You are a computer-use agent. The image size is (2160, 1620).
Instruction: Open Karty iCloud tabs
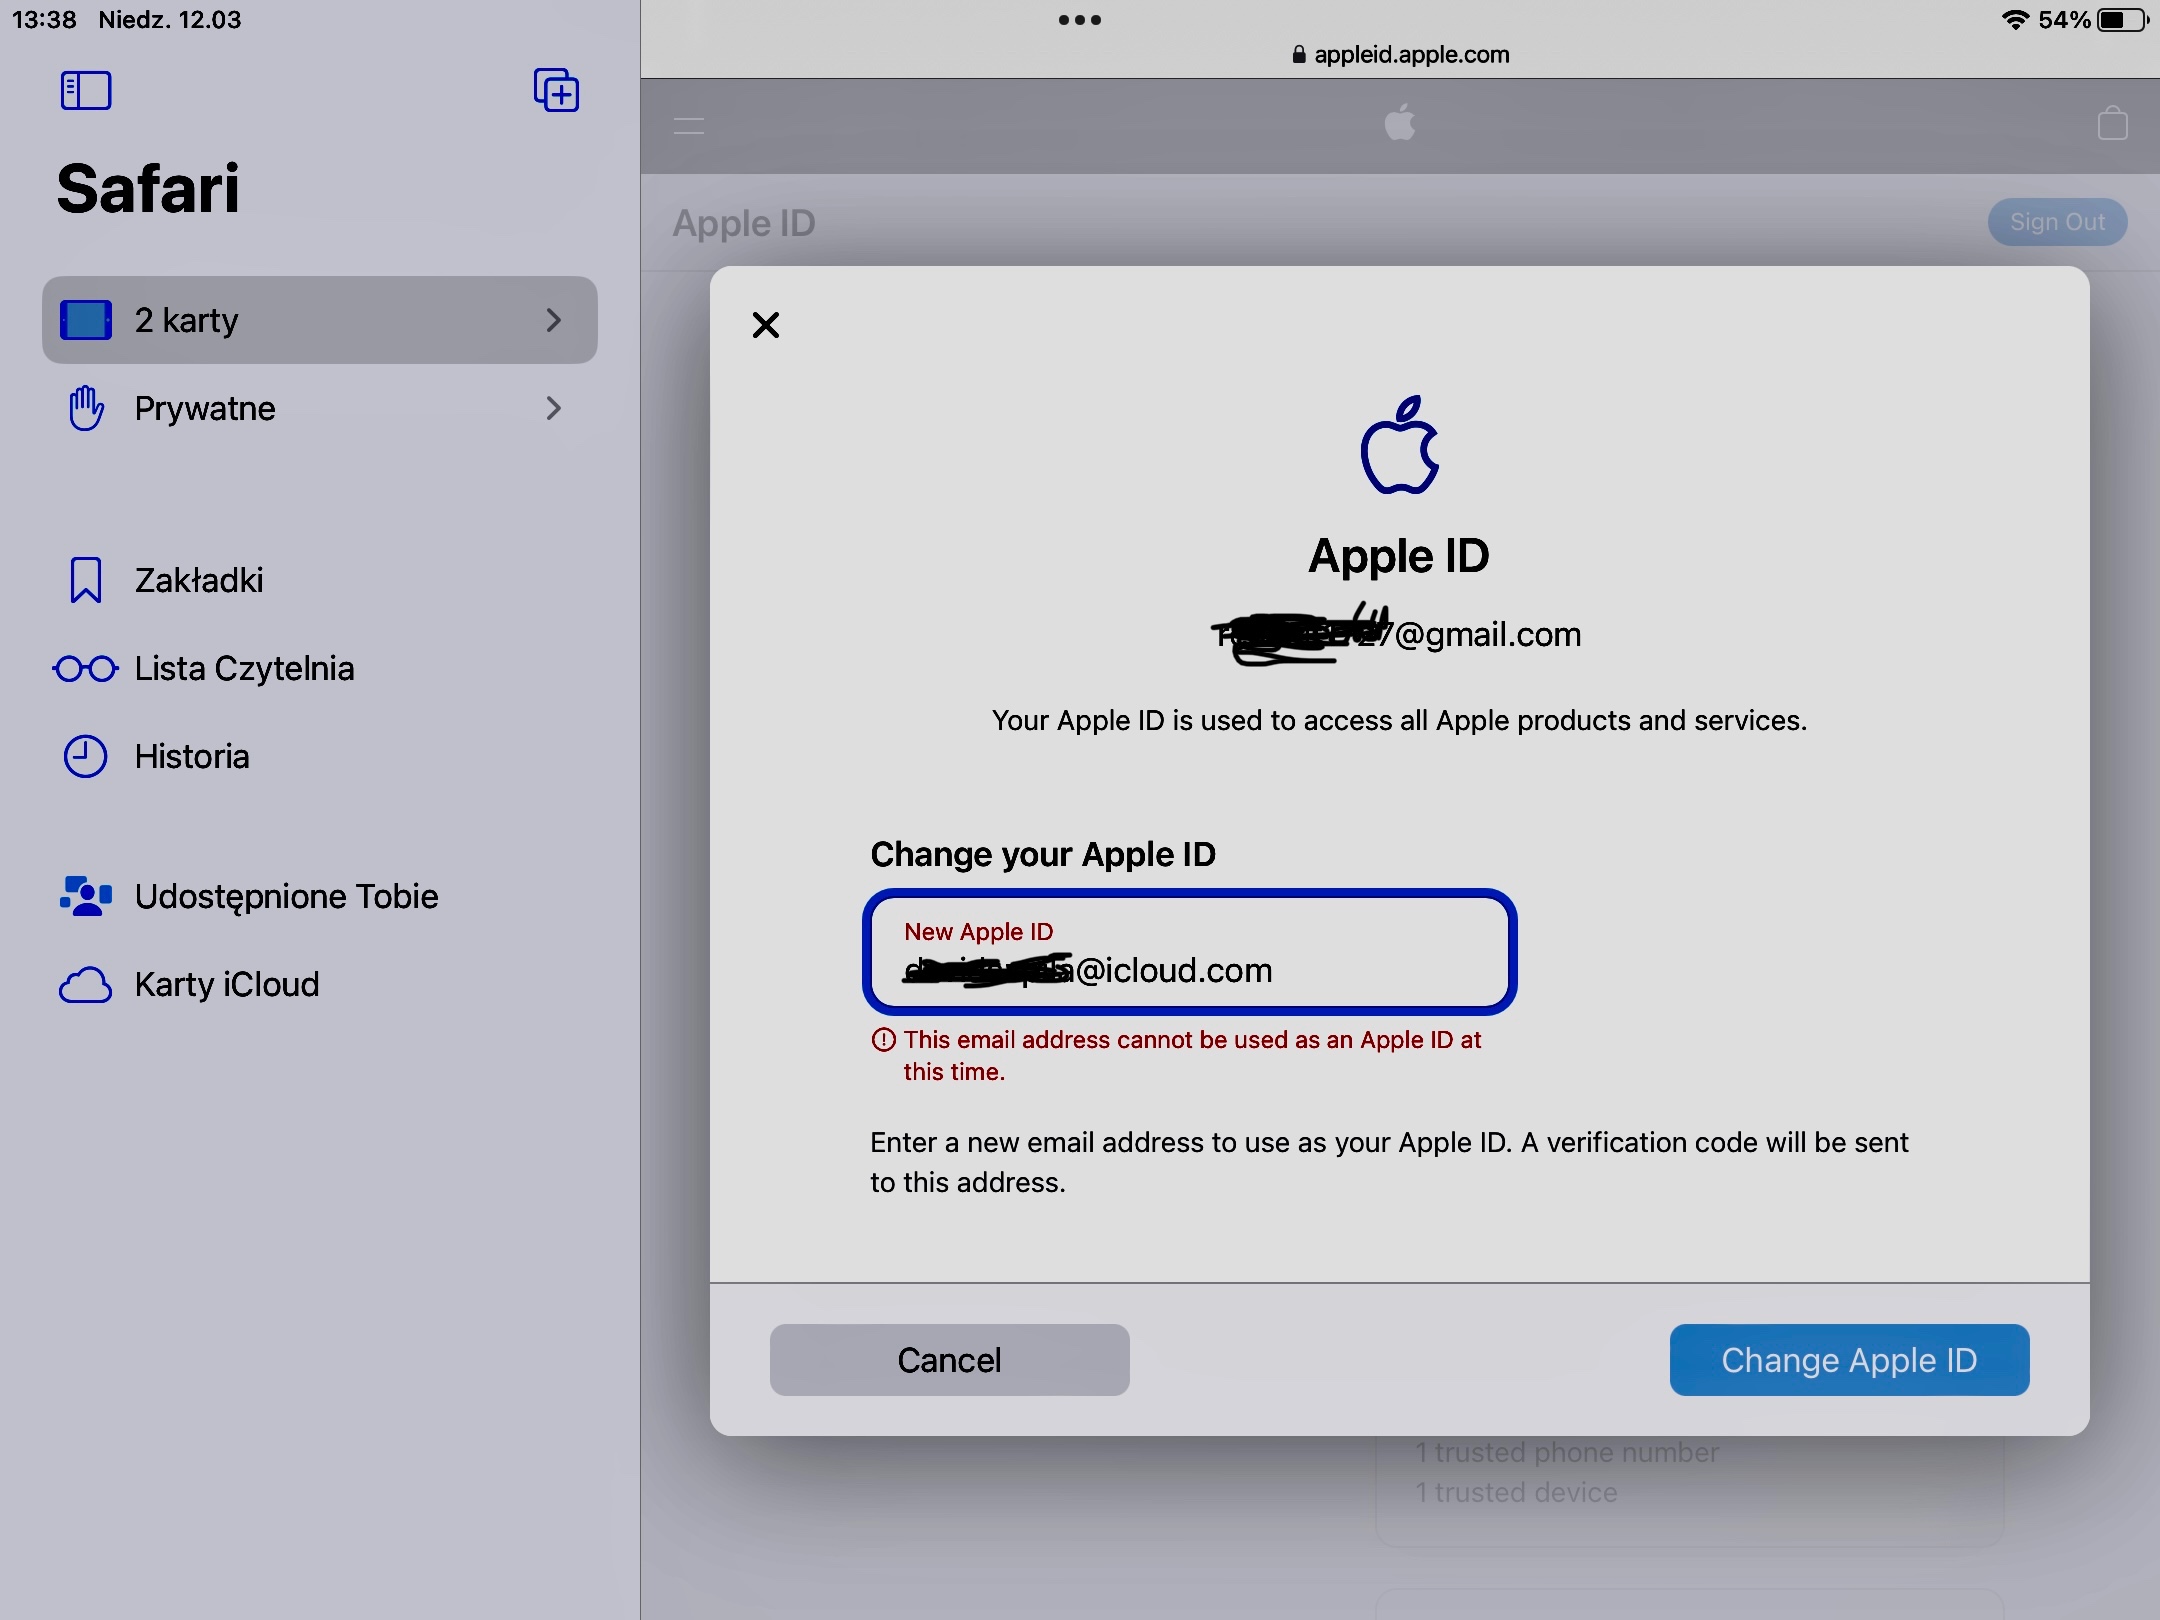point(226,985)
